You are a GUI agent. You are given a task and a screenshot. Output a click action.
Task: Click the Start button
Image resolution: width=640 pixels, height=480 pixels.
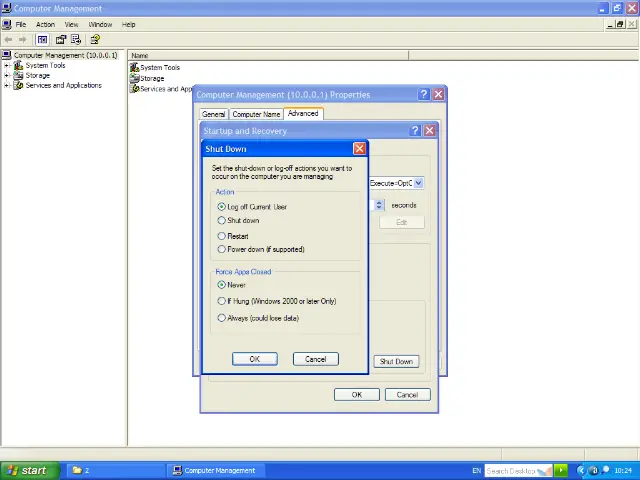coord(30,471)
